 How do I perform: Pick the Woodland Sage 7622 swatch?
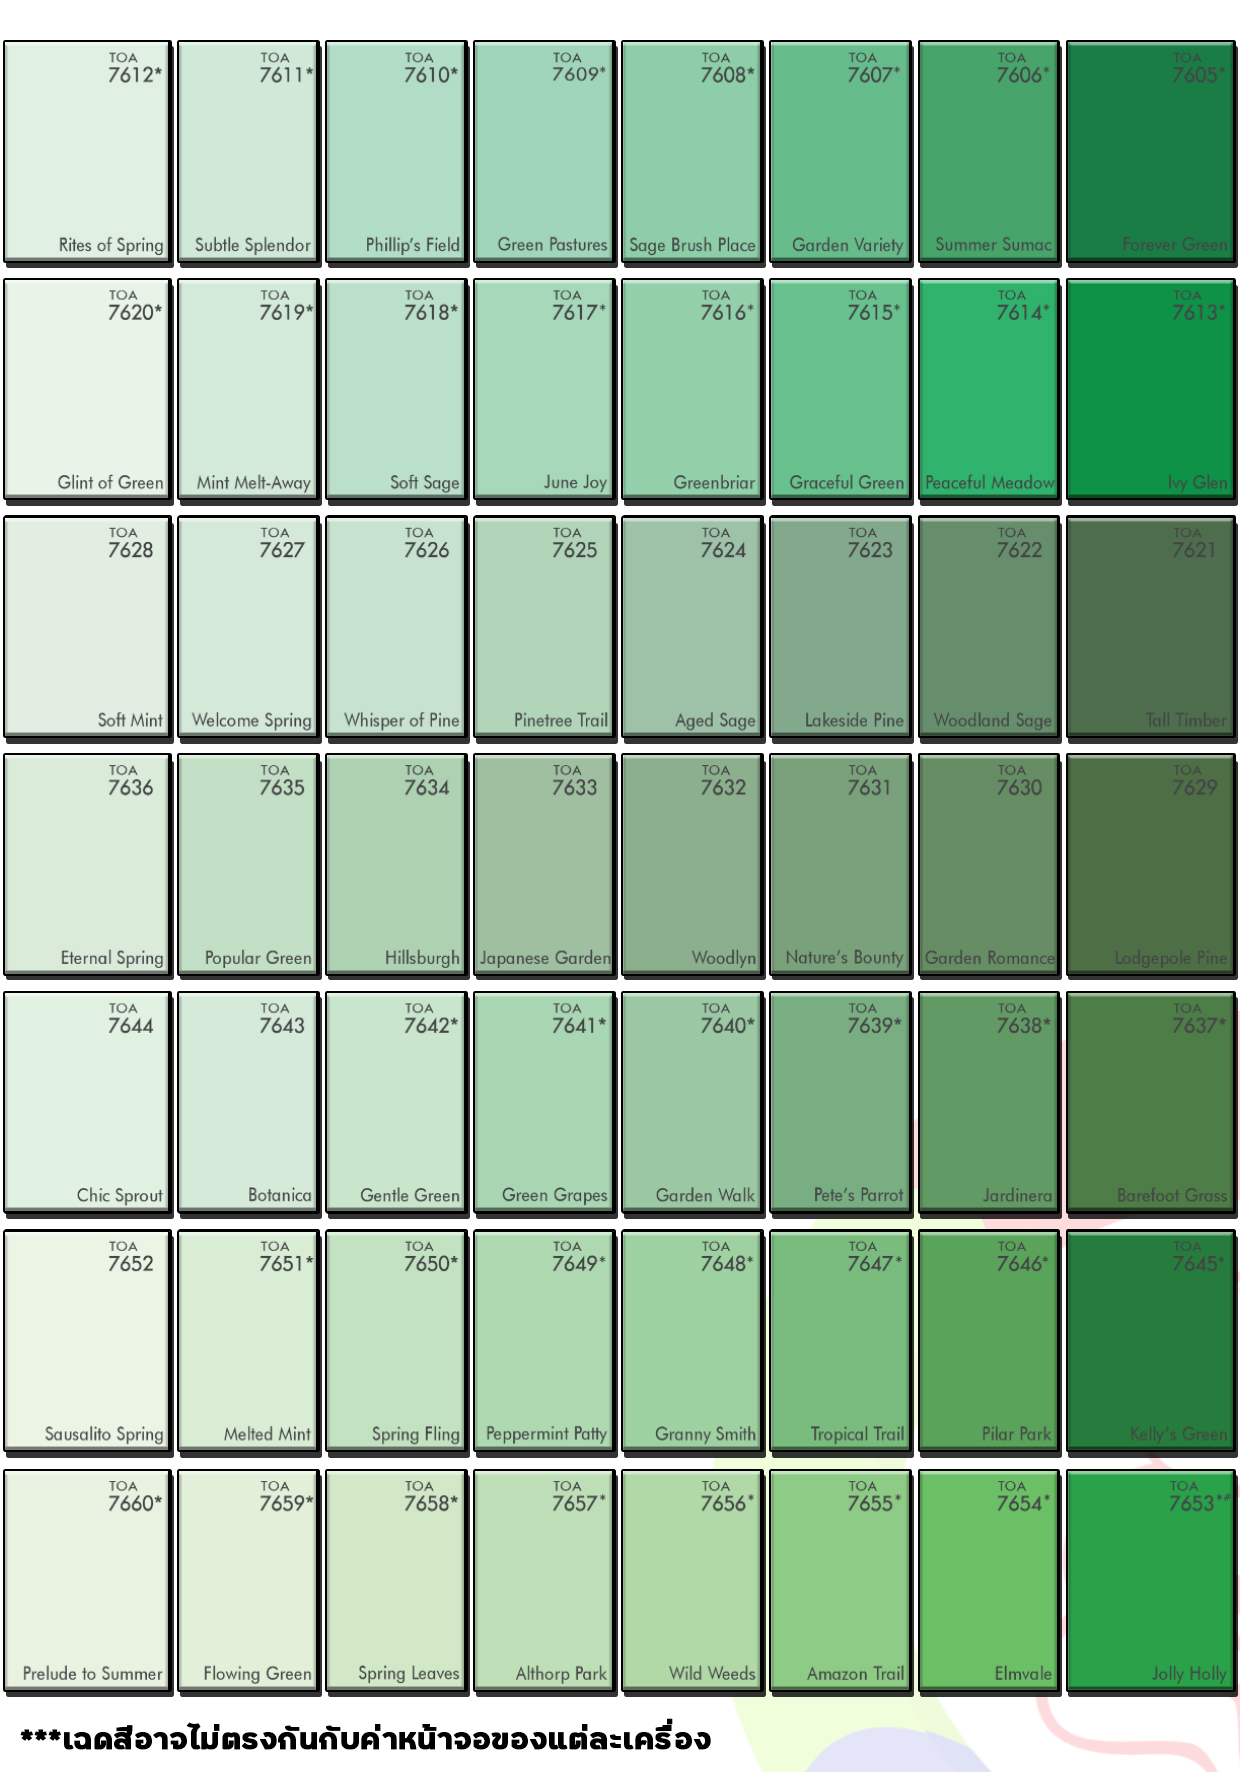point(989,627)
